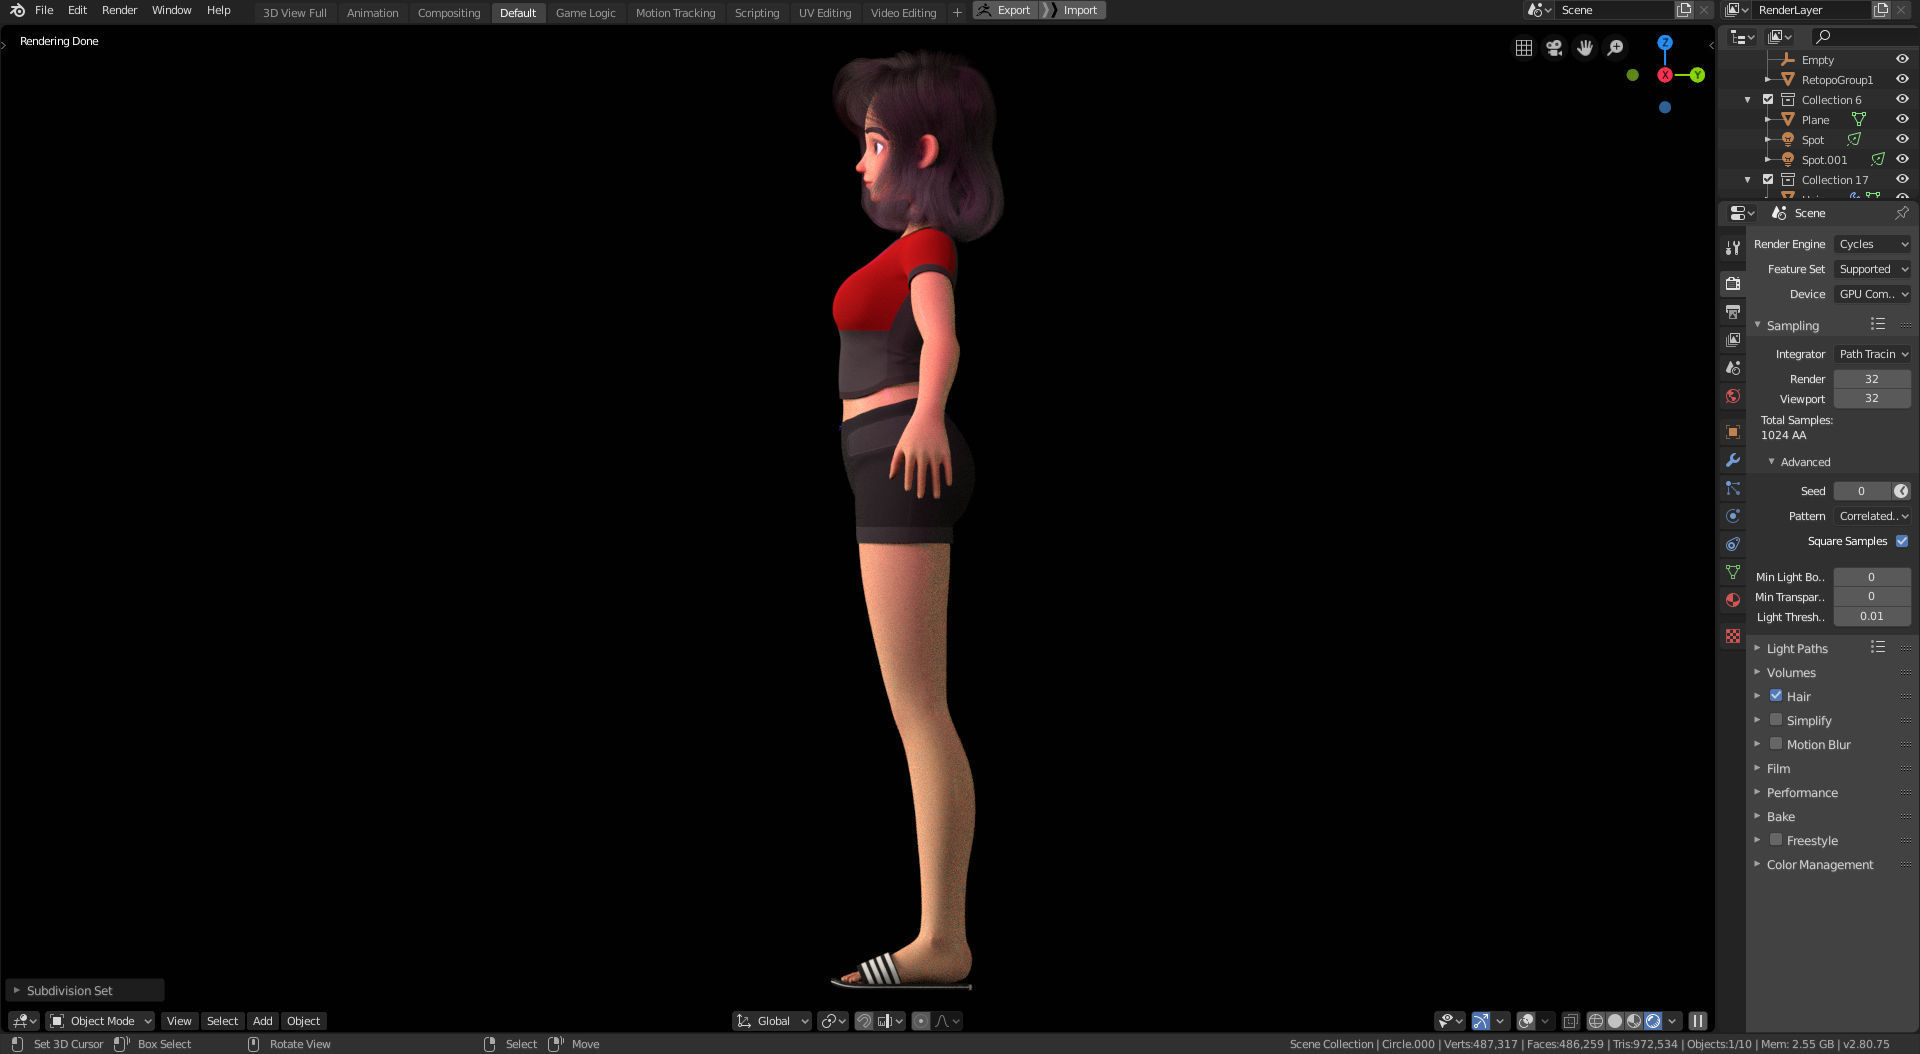Open the Active Tool settings tab icon

click(1733, 247)
